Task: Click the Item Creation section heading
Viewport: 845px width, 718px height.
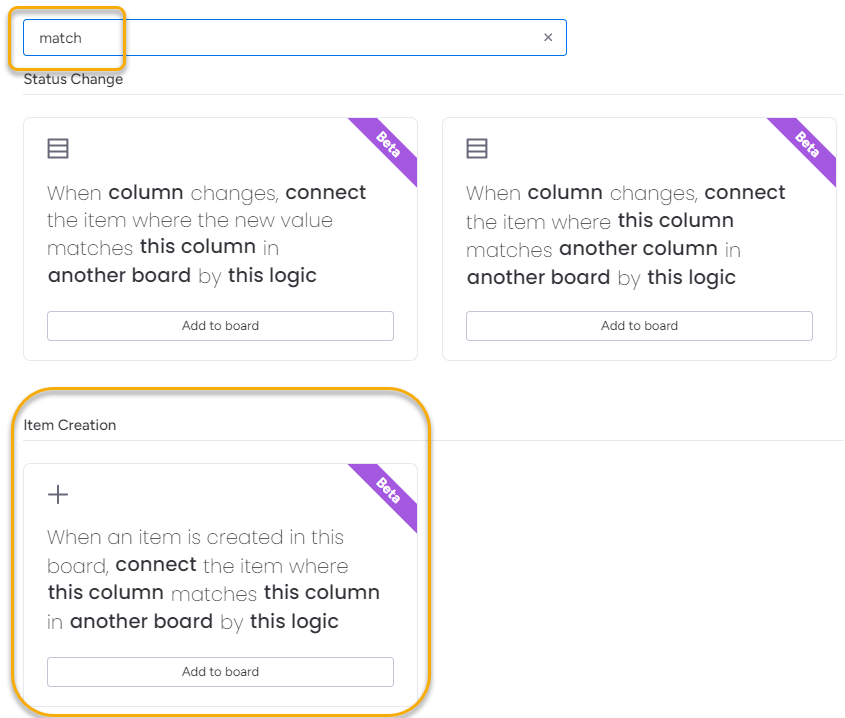Action: click(70, 425)
